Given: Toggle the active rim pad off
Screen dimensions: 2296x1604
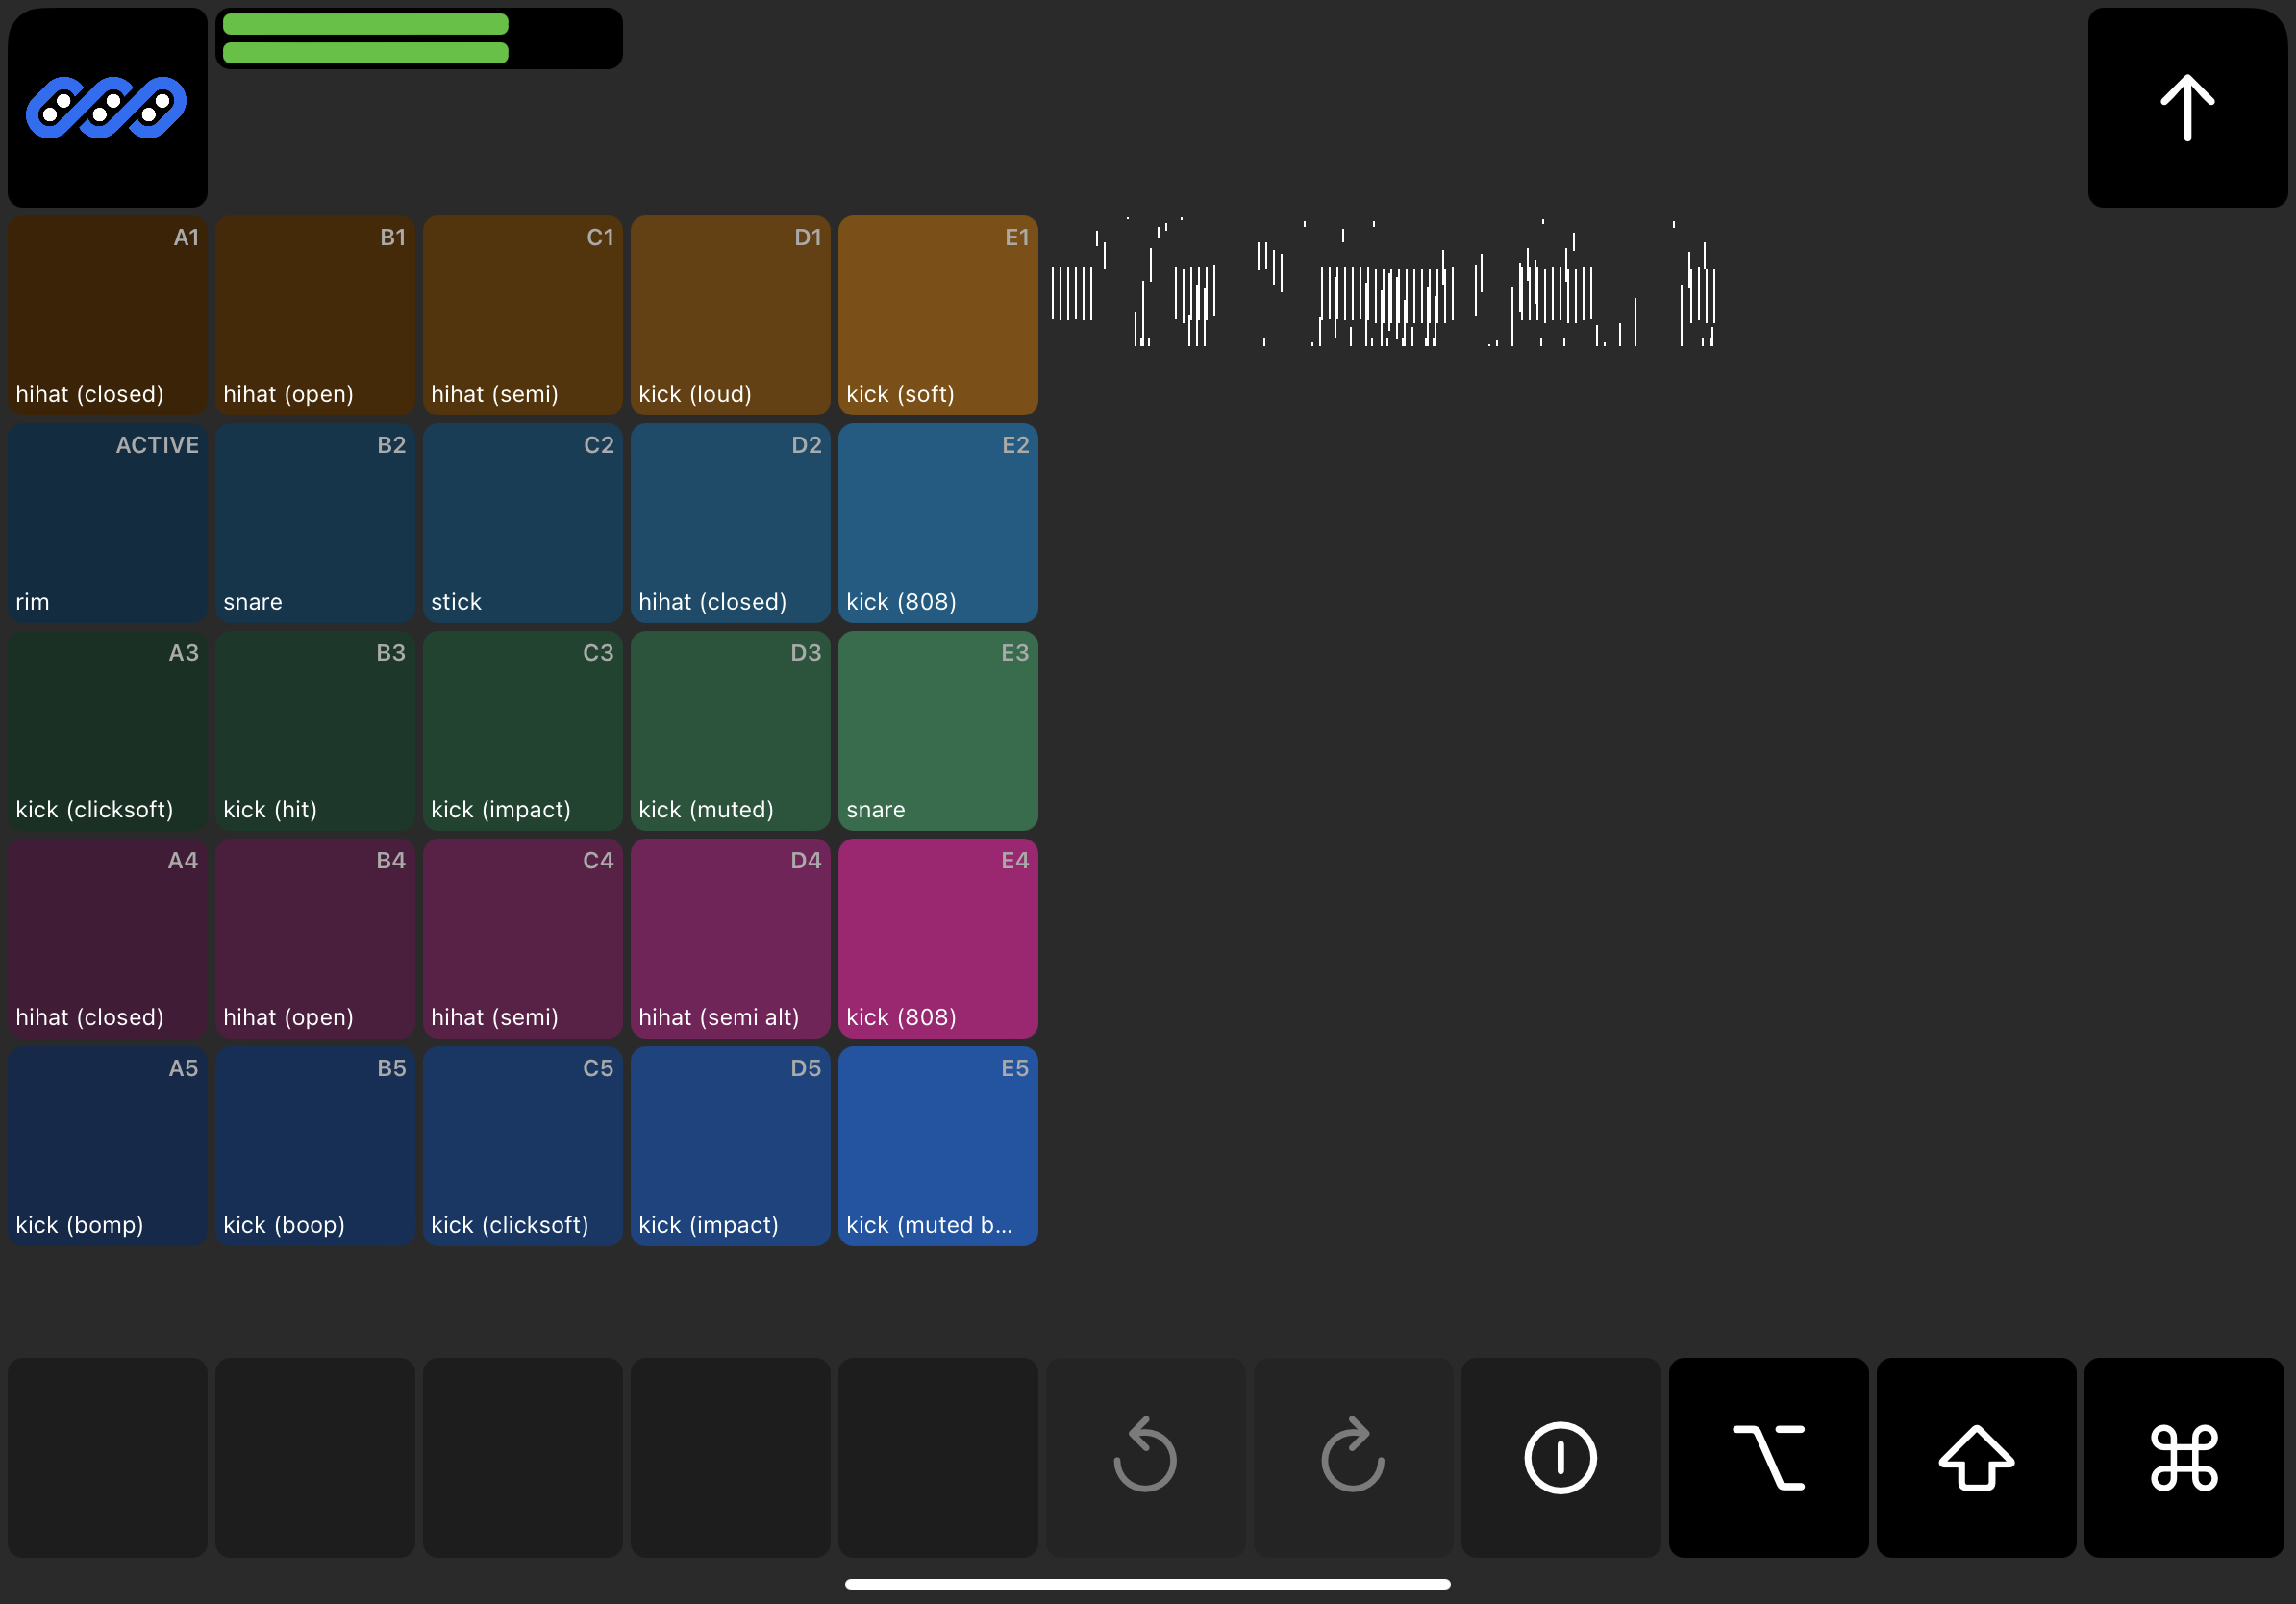Looking at the screenshot, I should (x=107, y=523).
